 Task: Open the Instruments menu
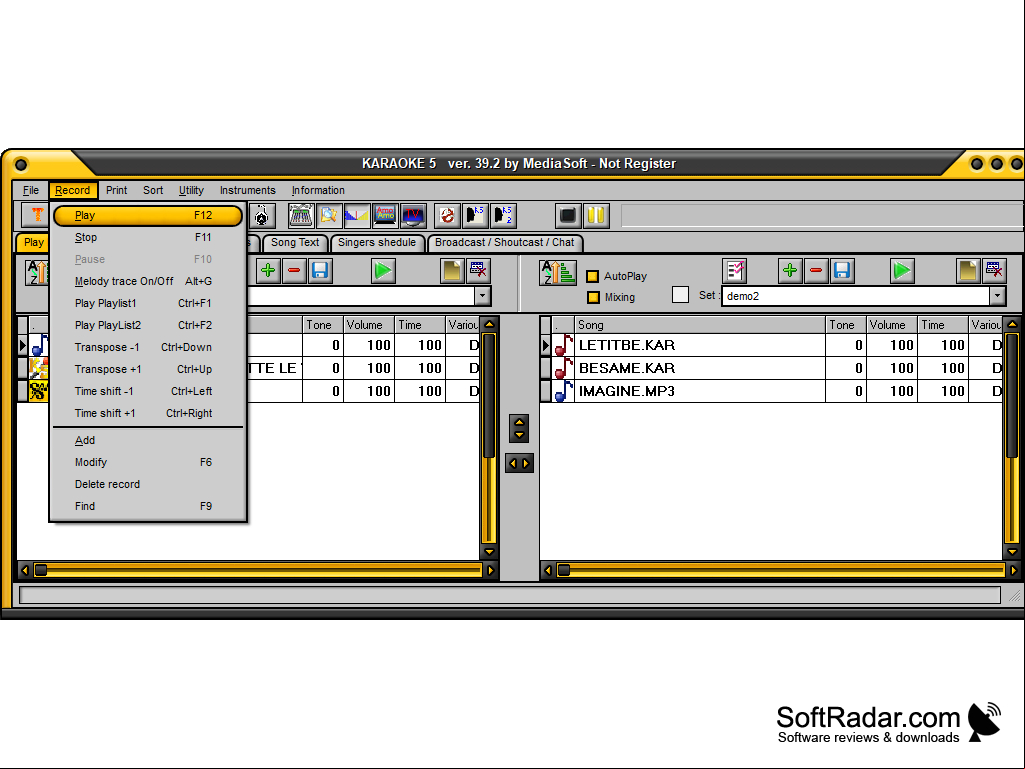click(248, 190)
